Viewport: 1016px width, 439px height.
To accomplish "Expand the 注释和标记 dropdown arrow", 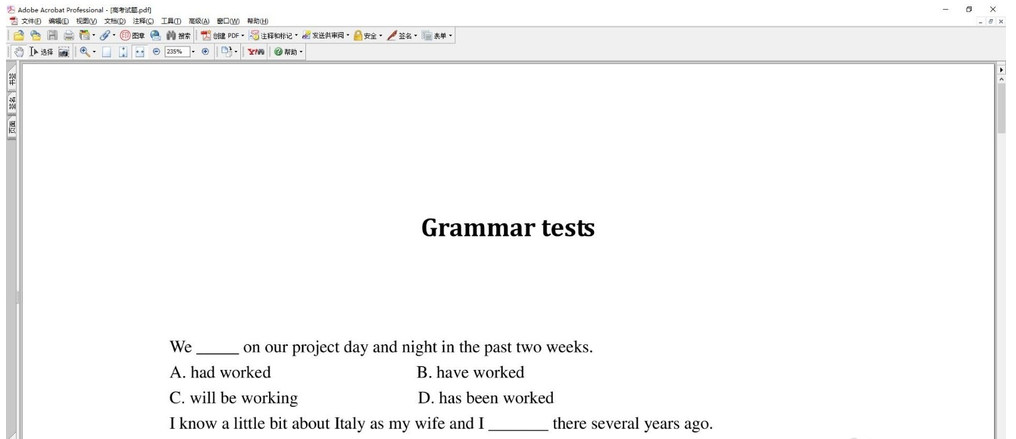I will (x=296, y=36).
